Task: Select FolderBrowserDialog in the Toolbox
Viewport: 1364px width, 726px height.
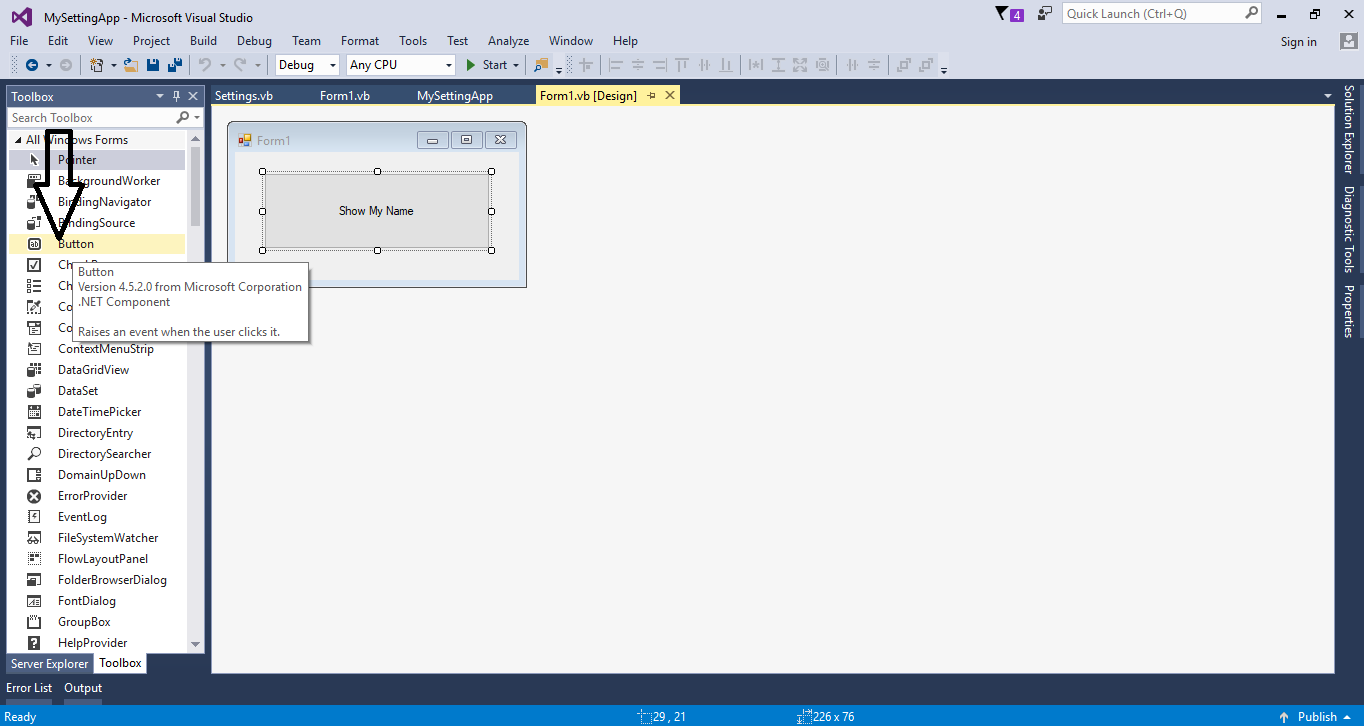Action: pyautogui.click(x=97, y=580)
